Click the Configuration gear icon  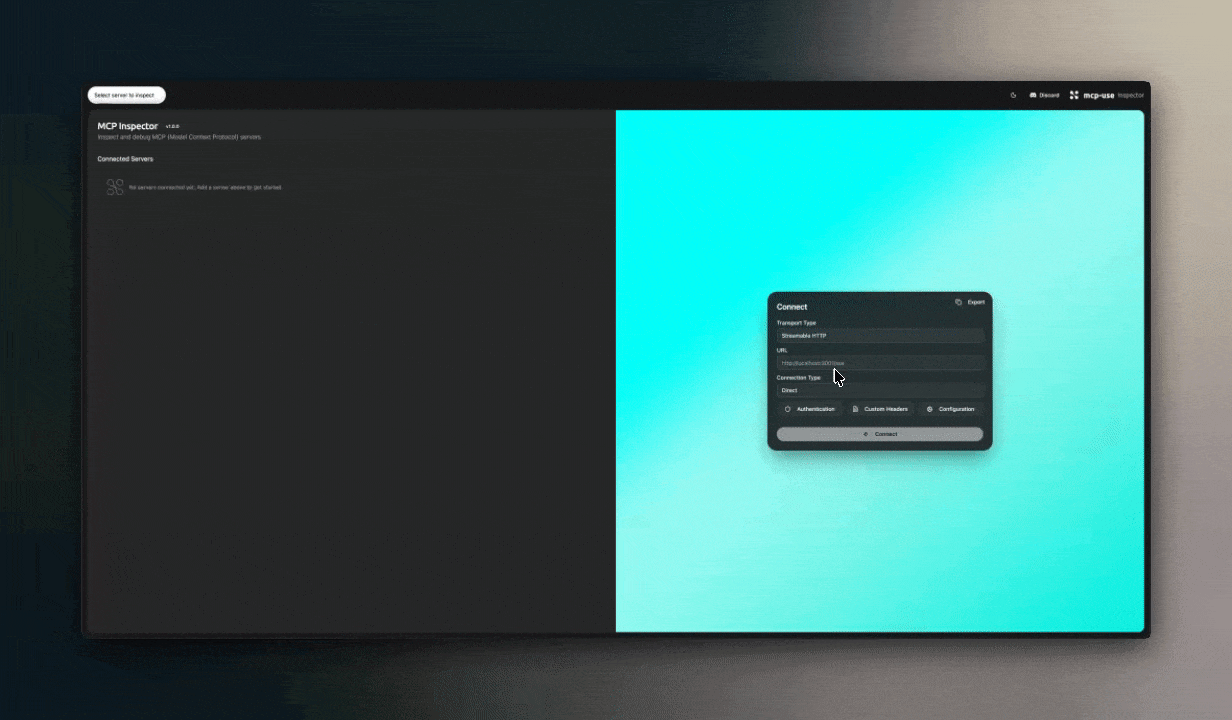(929, 409)
